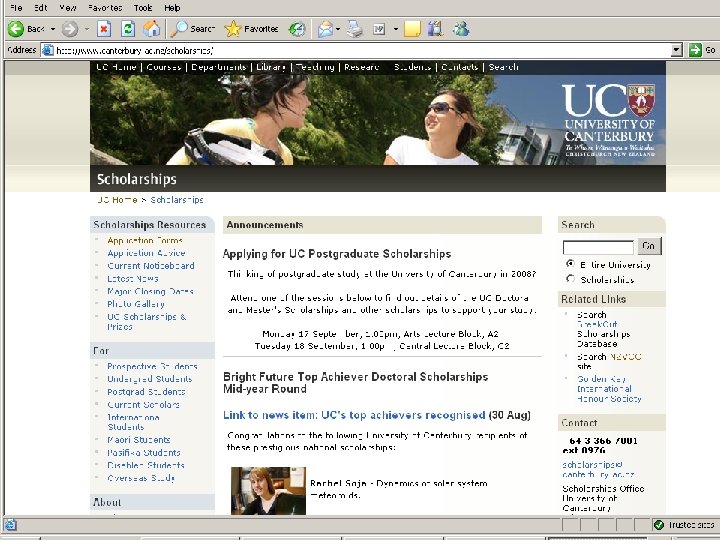
Task: Open the Edit menu
Action: 41,8
